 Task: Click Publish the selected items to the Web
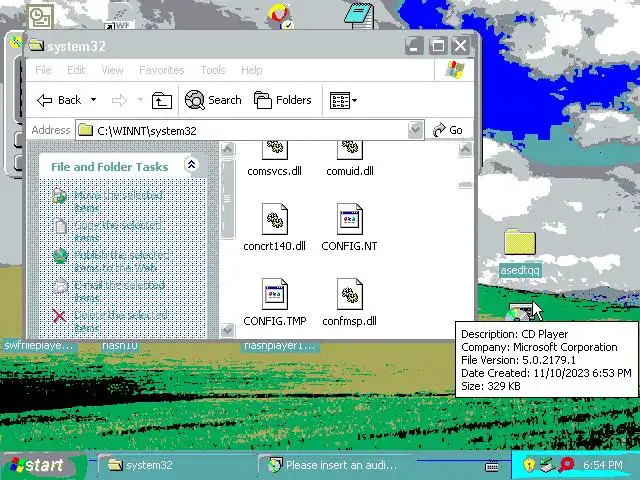coord(122,261)
